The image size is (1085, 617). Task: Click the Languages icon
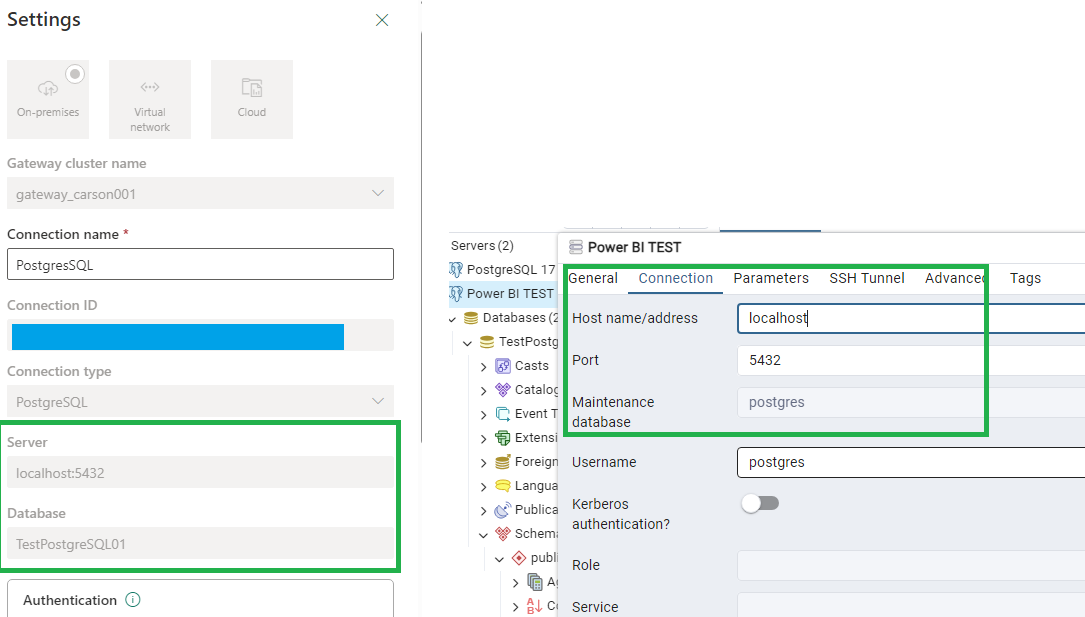(503, 486)
